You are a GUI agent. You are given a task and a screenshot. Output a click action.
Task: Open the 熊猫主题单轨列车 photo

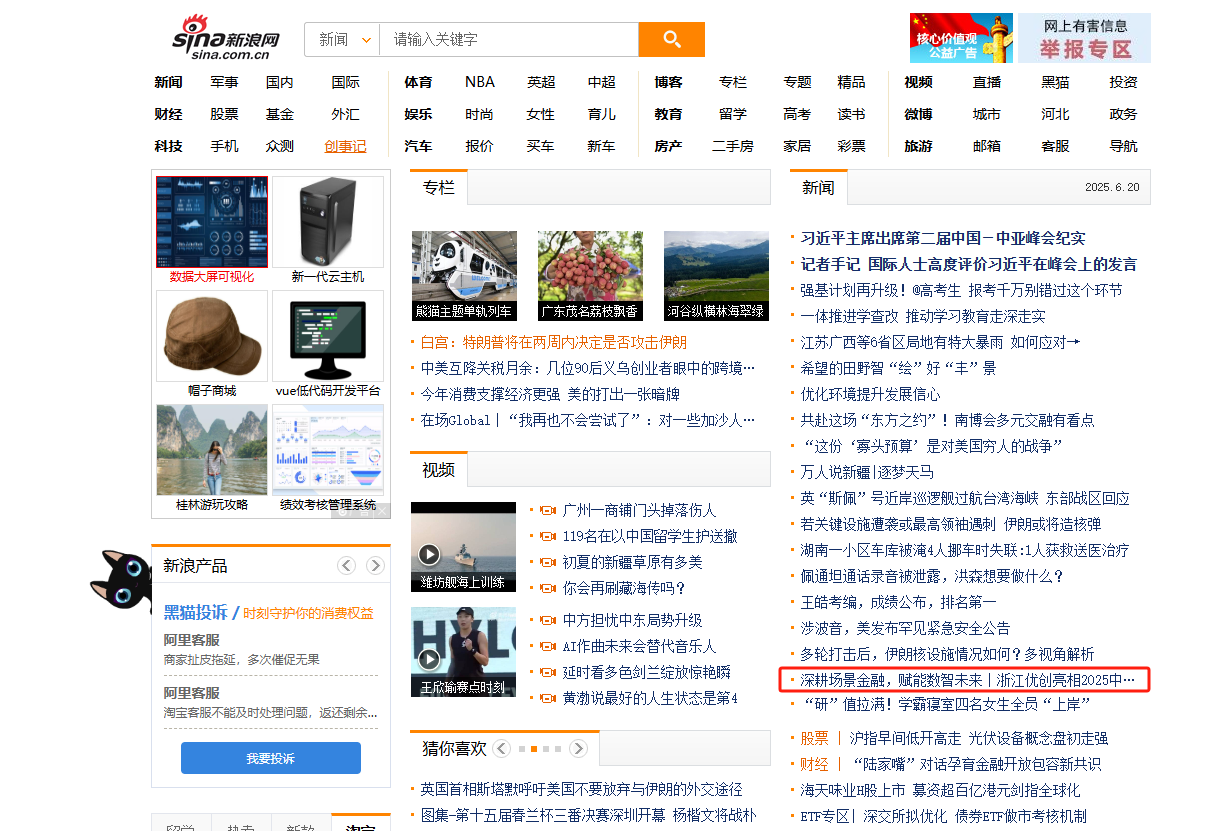point(464,276)
